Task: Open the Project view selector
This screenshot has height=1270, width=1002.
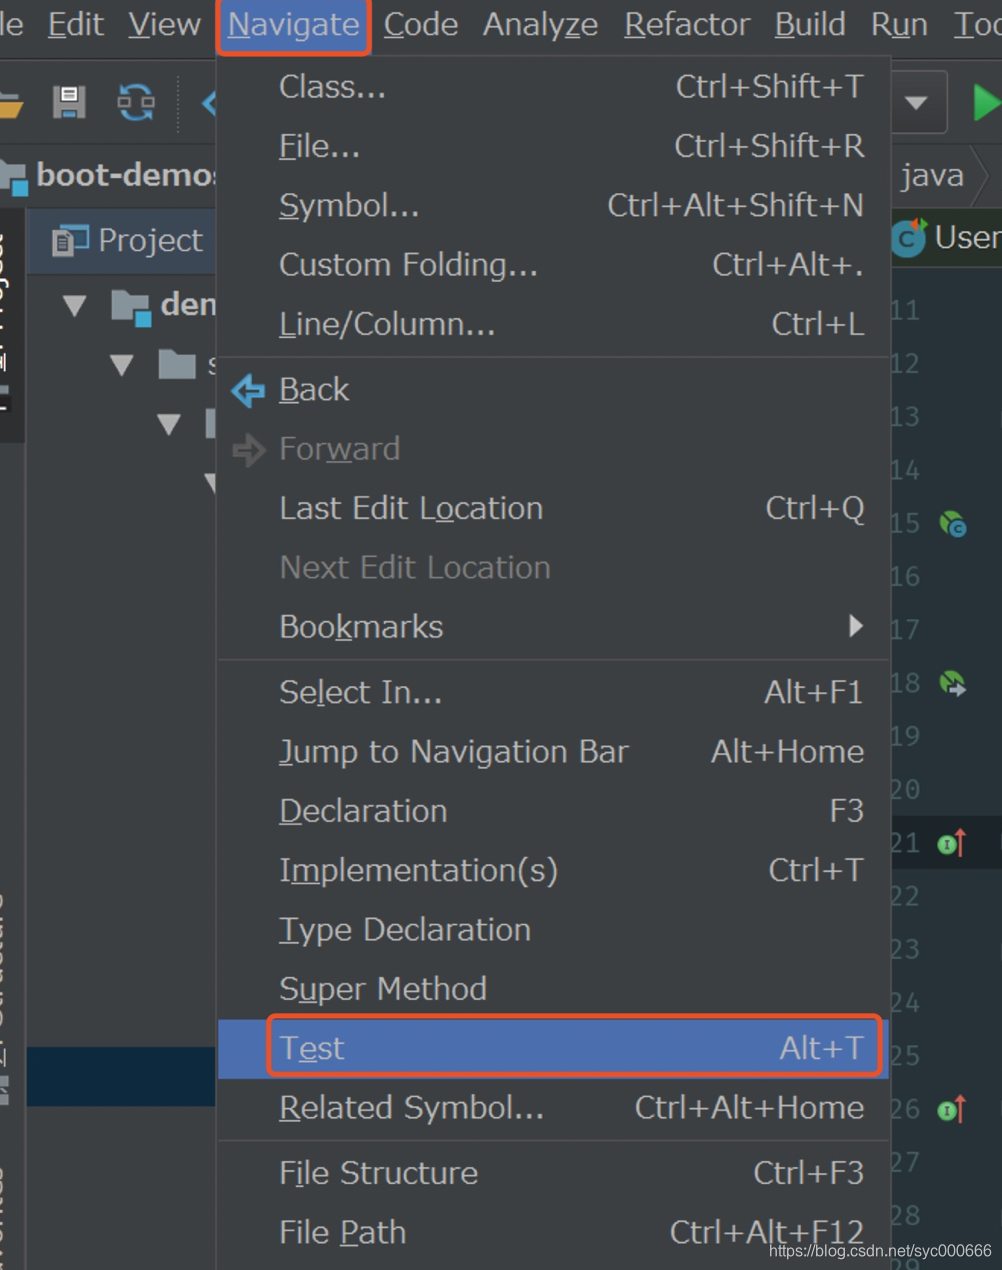Action: [128, 241]
